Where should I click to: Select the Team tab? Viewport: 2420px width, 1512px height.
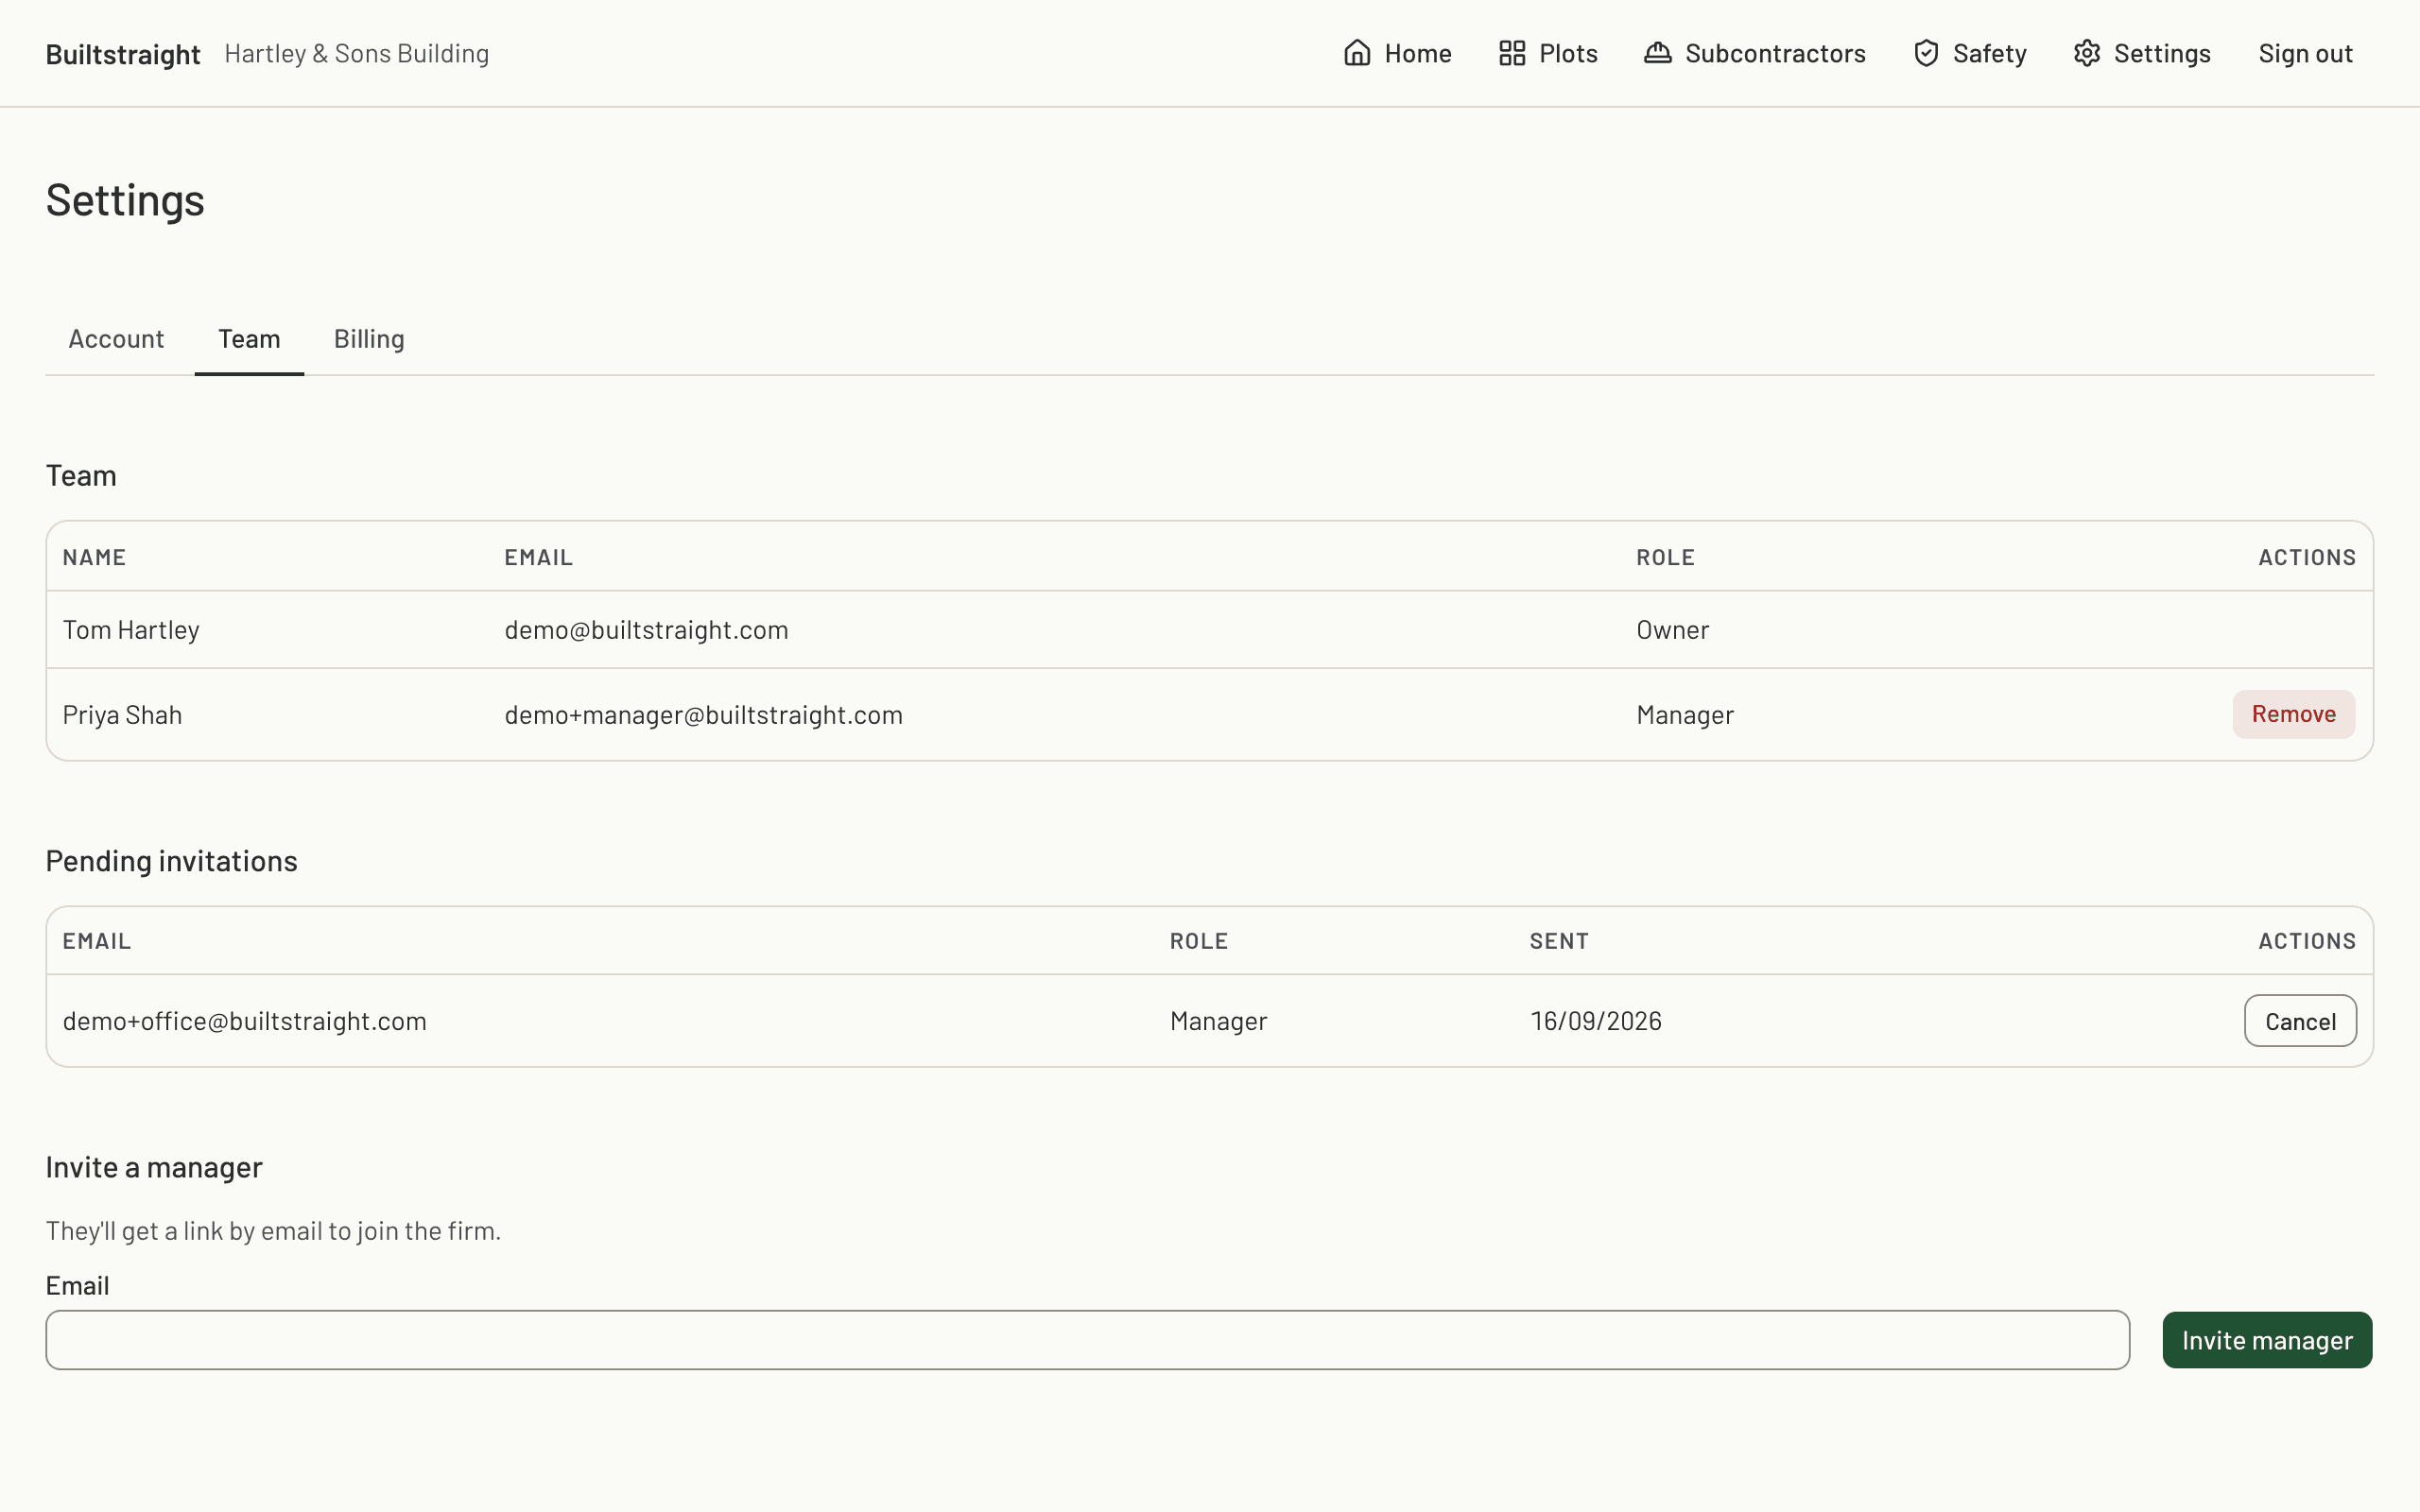249,339
